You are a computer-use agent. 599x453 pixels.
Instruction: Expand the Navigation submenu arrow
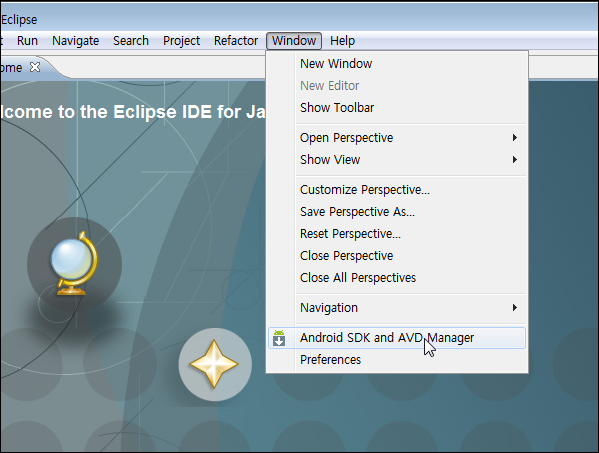pyautogui.click(x=515, y=307)
